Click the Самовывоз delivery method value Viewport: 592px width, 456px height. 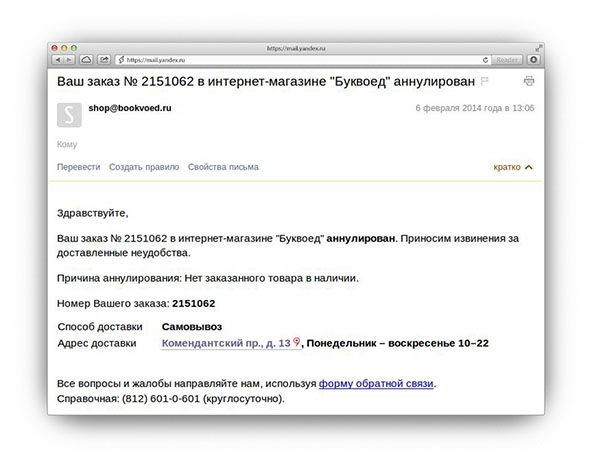[x=192, y=327]
